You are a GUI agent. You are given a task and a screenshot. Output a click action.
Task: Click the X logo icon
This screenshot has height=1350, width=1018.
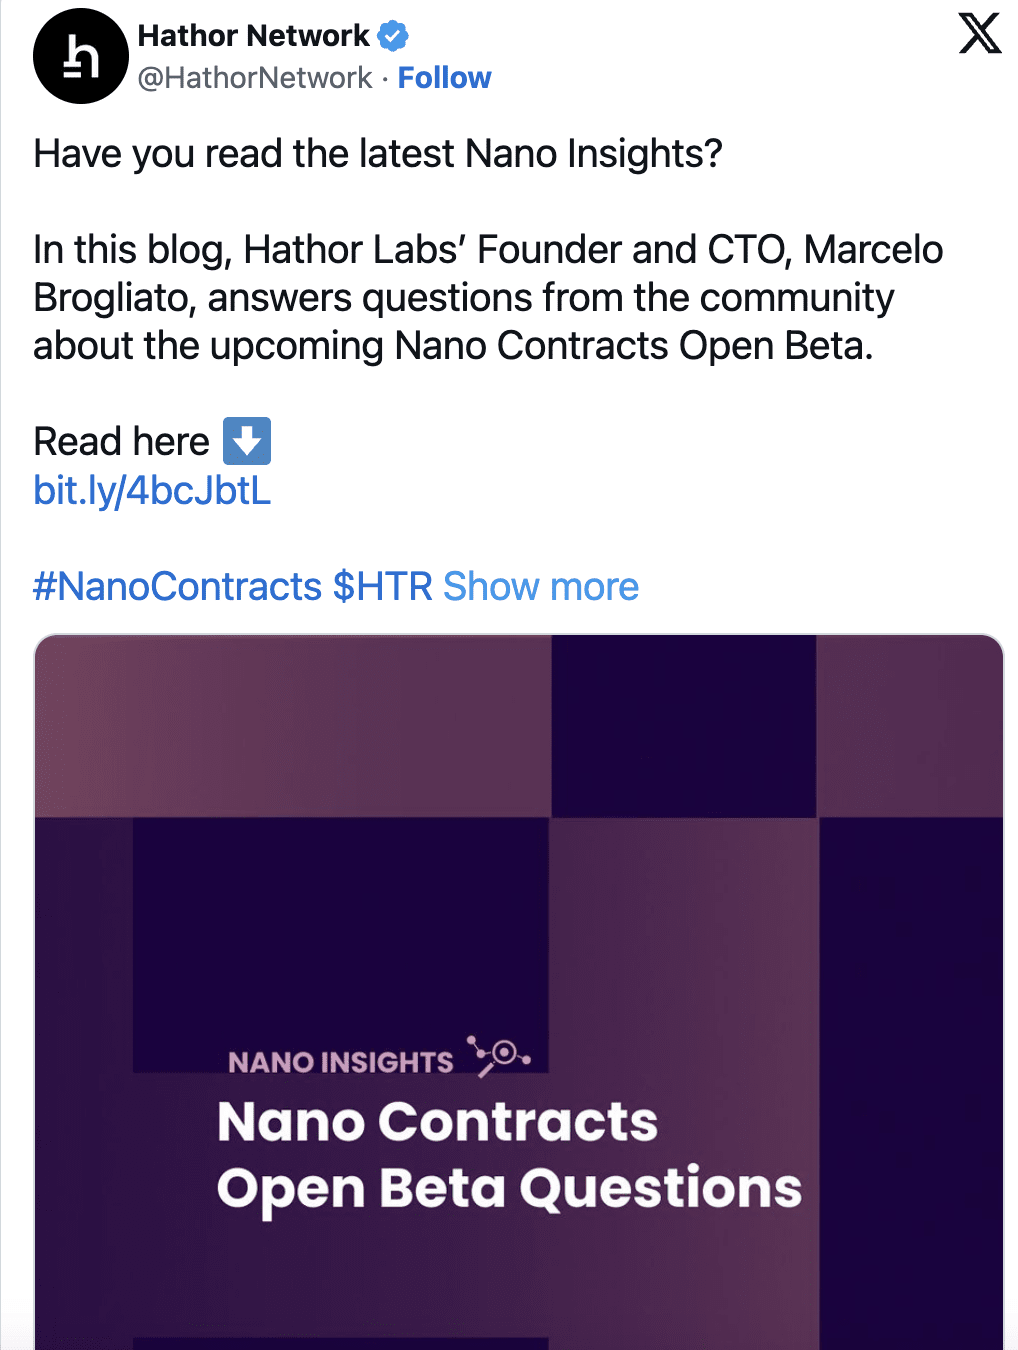tap(979, 34)
